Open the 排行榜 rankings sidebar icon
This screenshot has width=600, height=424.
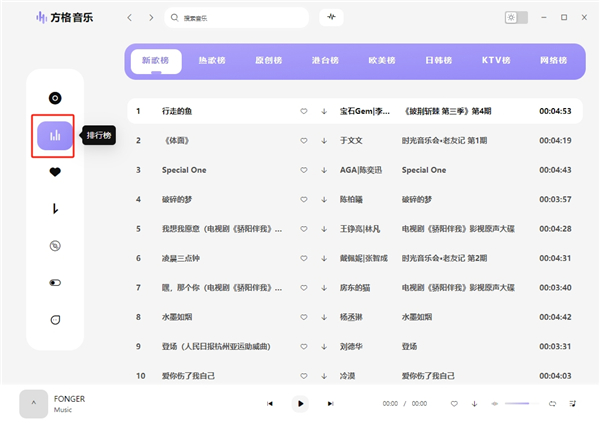[x=55, y=135]
